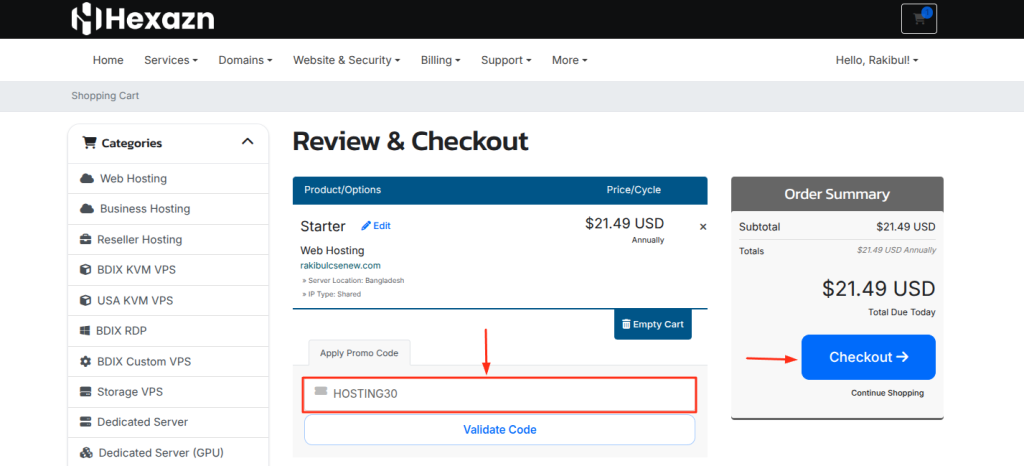Click the Starter product name
This screenshot has width=1024, height=466.
pos(323,226)
